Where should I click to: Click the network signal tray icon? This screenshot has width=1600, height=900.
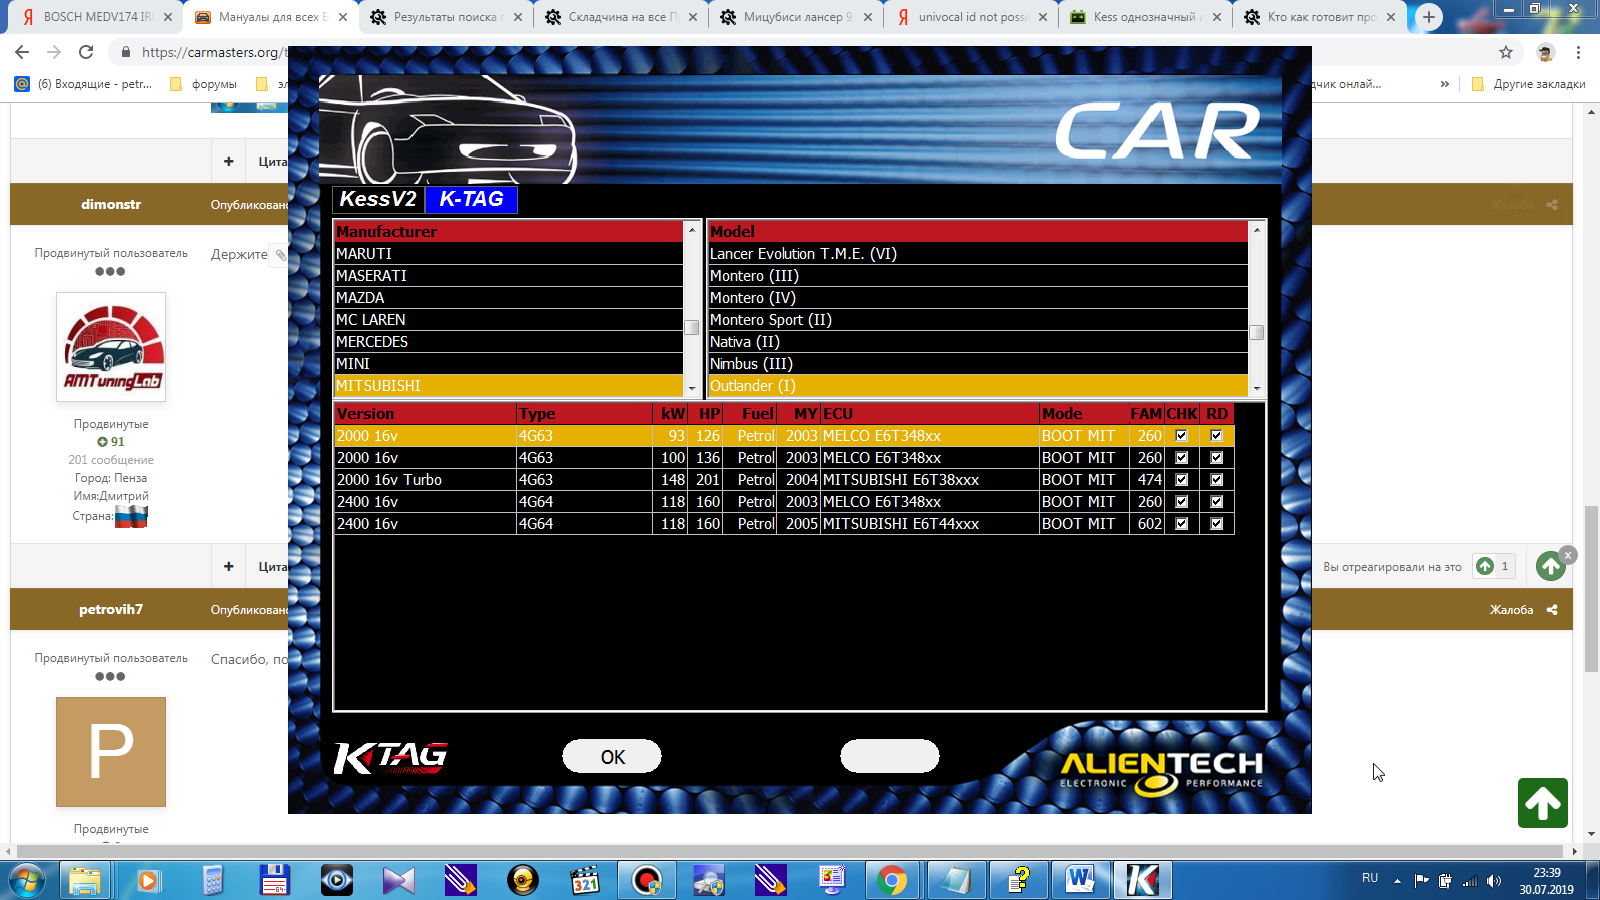(x=1470, y=881)
